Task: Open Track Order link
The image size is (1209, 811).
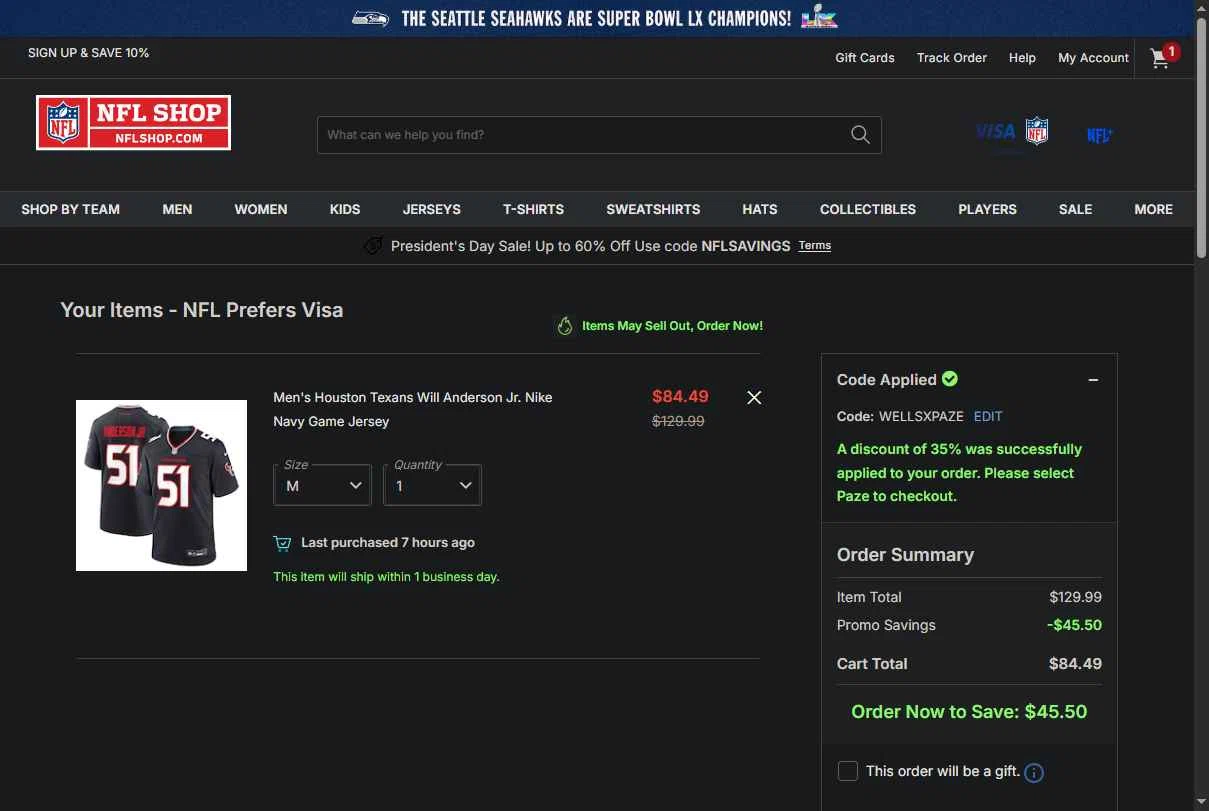Action: click(952, 58)
